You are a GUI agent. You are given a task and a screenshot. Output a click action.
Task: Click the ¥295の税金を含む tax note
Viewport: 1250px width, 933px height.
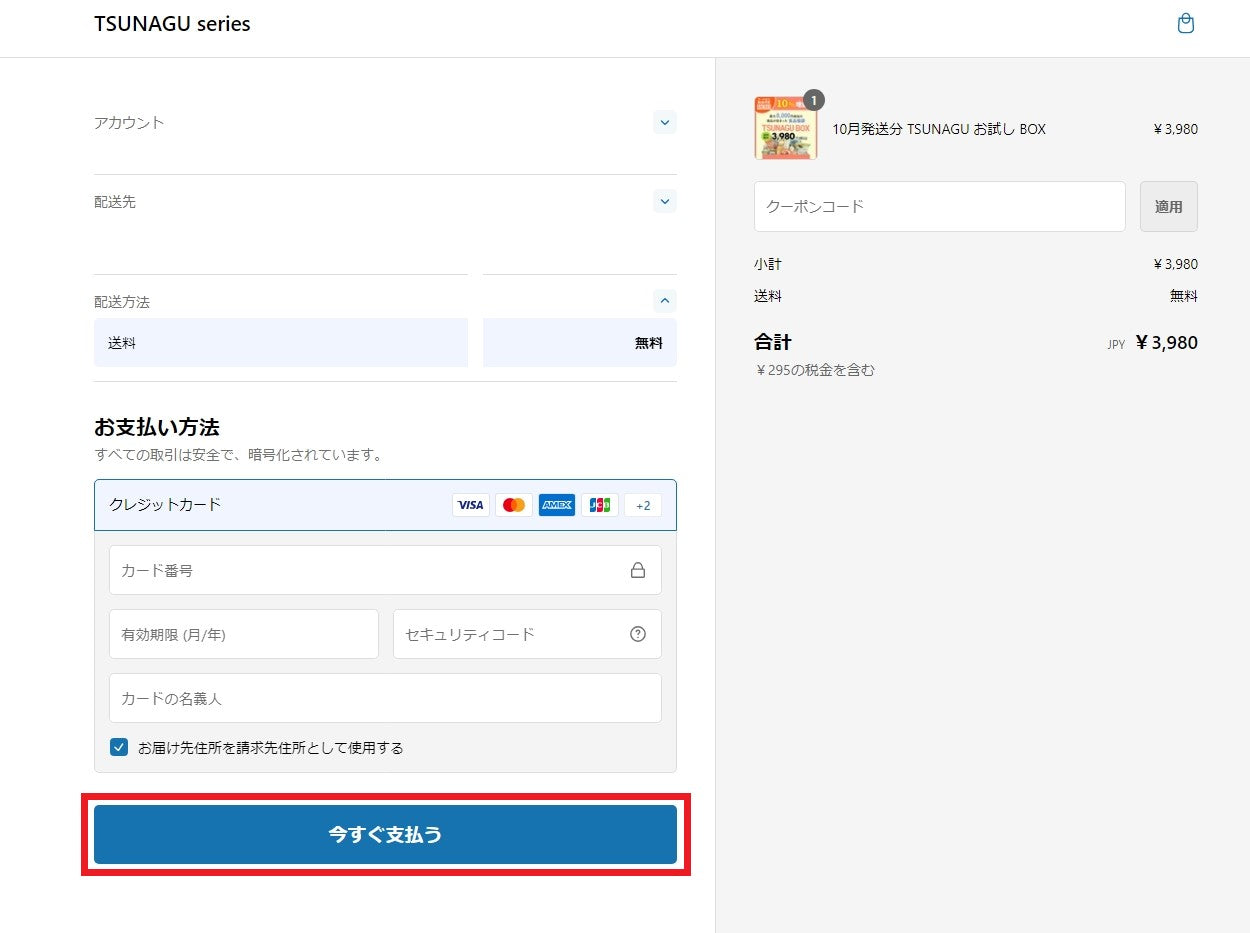coord(815,370)
